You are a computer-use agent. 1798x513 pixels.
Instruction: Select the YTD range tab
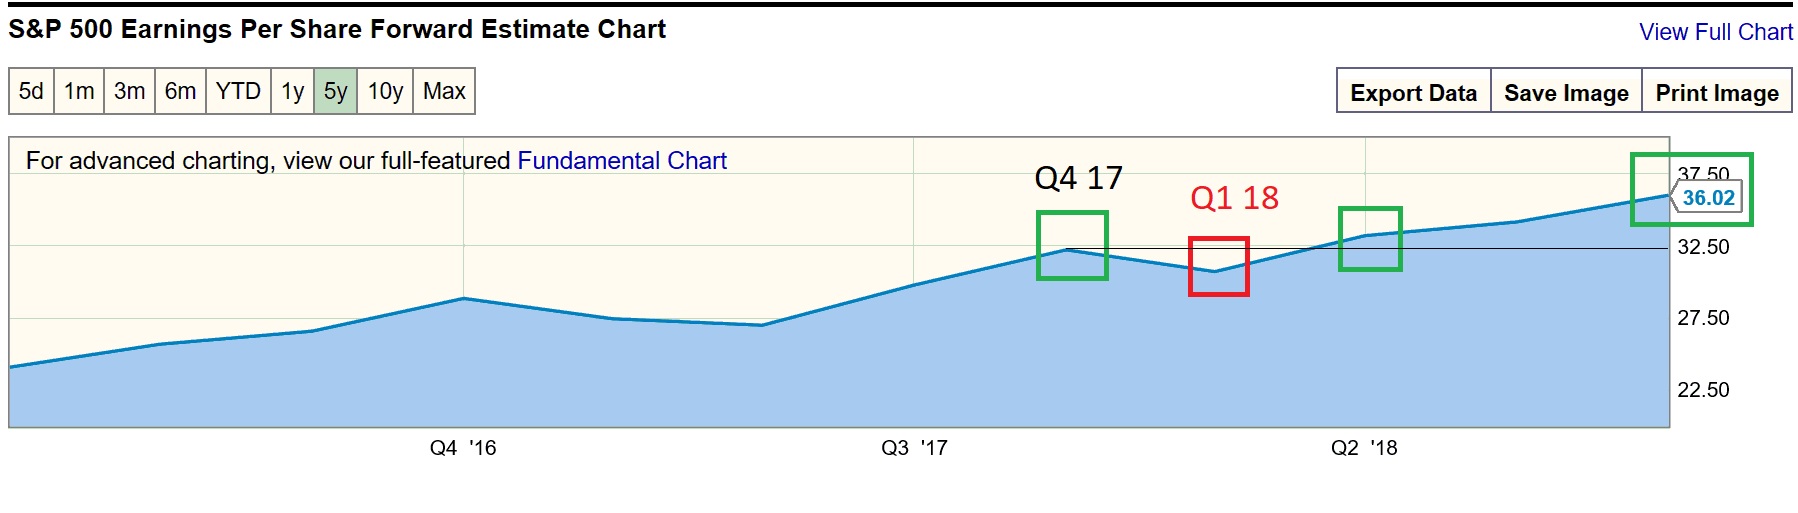pos(238,91)
